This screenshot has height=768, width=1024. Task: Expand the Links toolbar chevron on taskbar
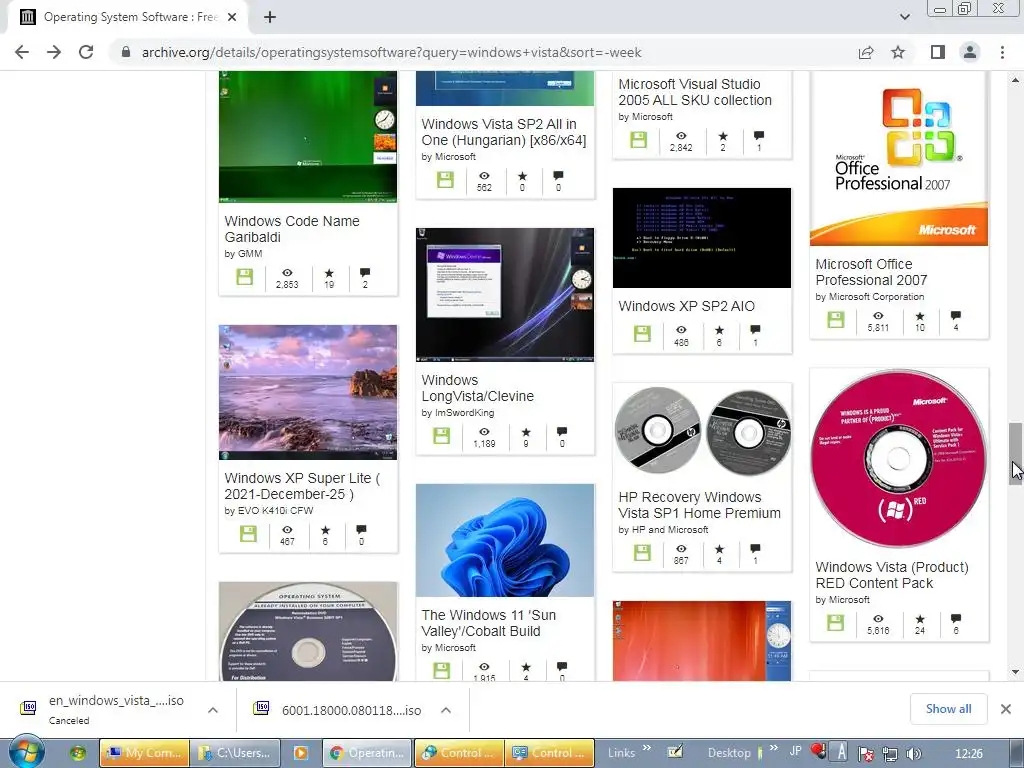[x=647, y=748]
